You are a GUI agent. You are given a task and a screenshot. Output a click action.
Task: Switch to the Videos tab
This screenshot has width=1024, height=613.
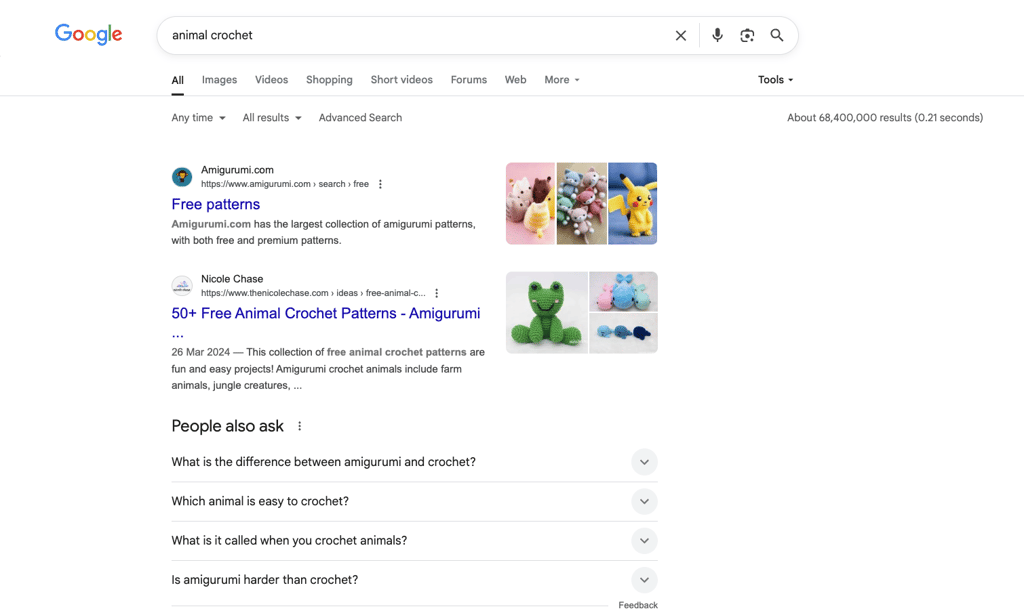pyautogui.click(x=271, y=80)
